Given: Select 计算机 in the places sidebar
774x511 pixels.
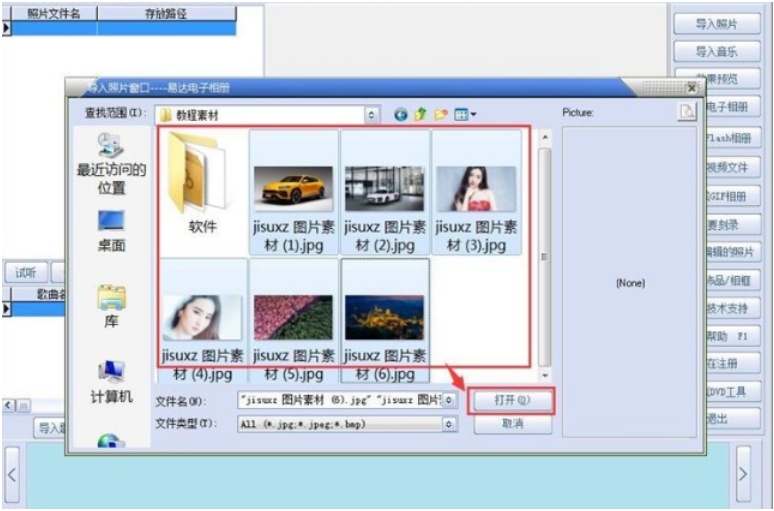Looking at the screenshot, I should coord(111,382).
